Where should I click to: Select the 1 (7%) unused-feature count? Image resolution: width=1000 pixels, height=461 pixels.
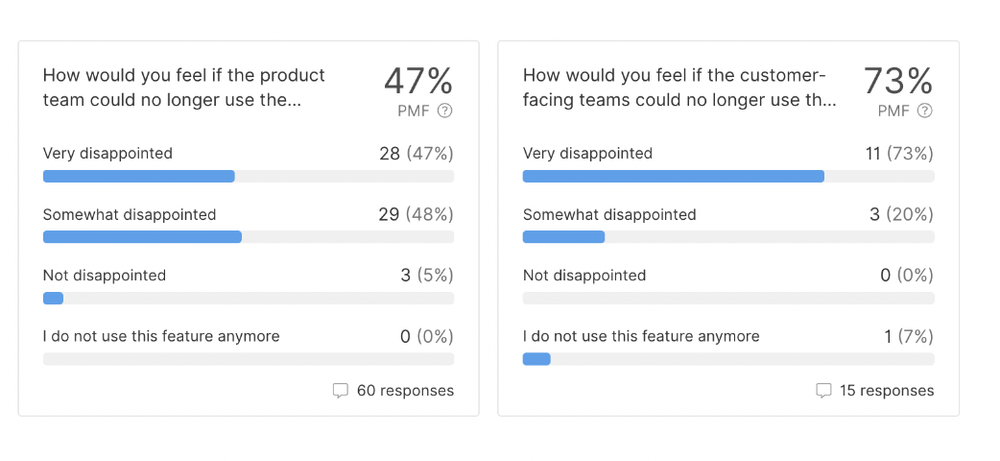click(x=909, y=337)
